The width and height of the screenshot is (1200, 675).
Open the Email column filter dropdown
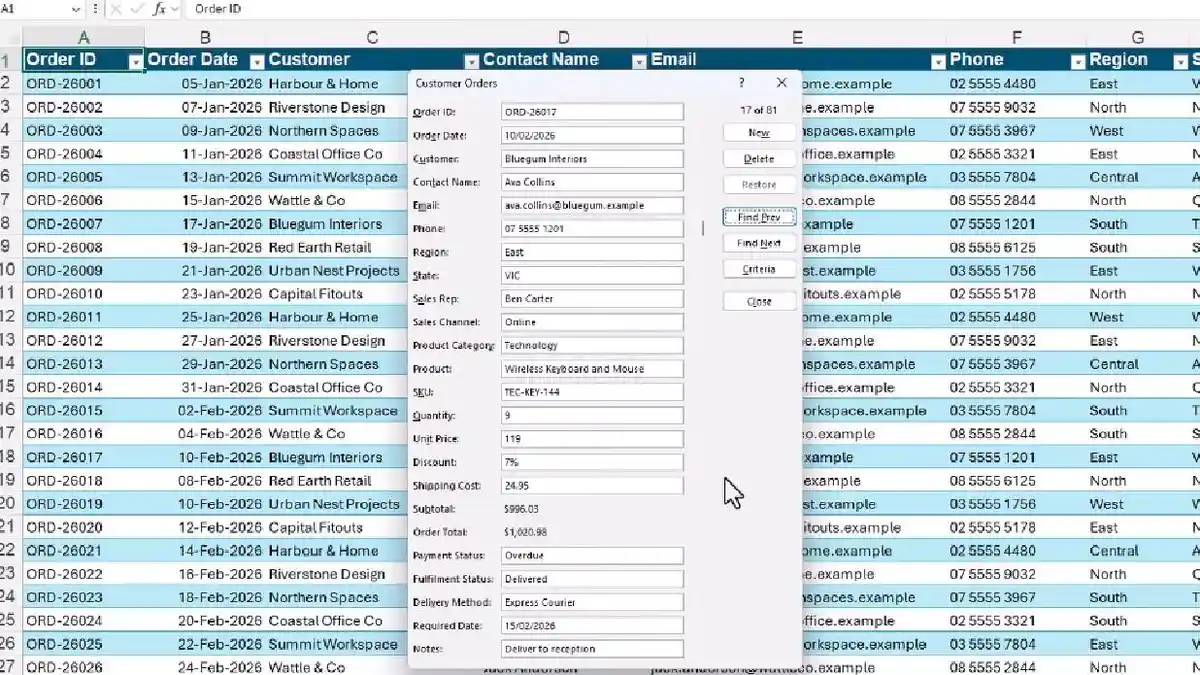[938, 61]
